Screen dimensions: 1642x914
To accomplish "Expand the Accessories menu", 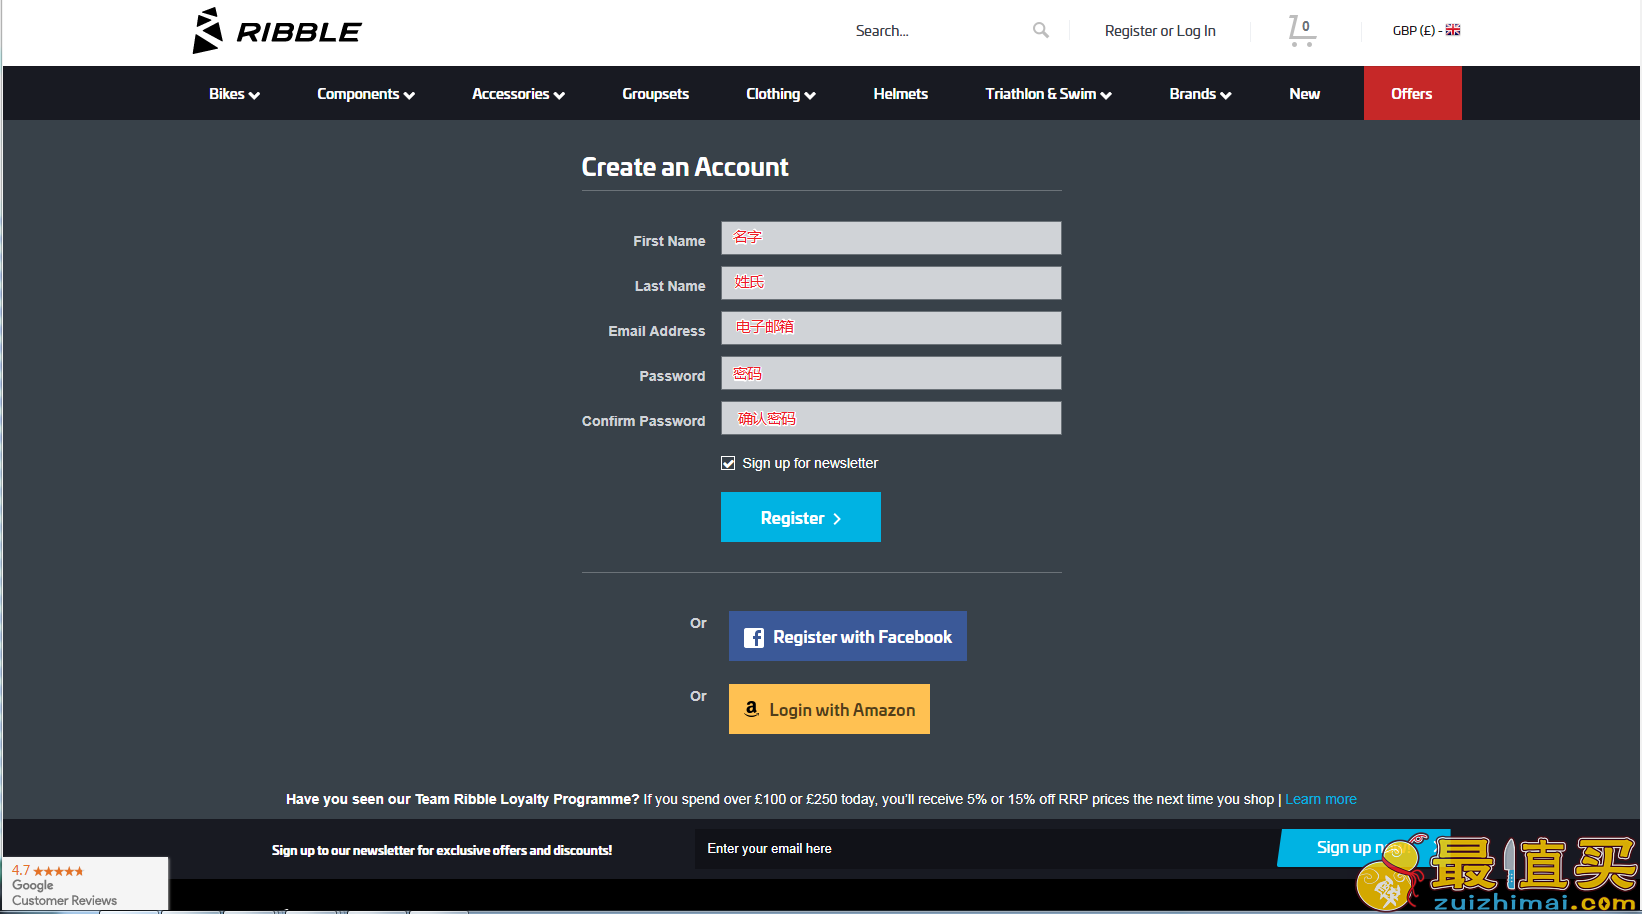I will pos(518,94).
